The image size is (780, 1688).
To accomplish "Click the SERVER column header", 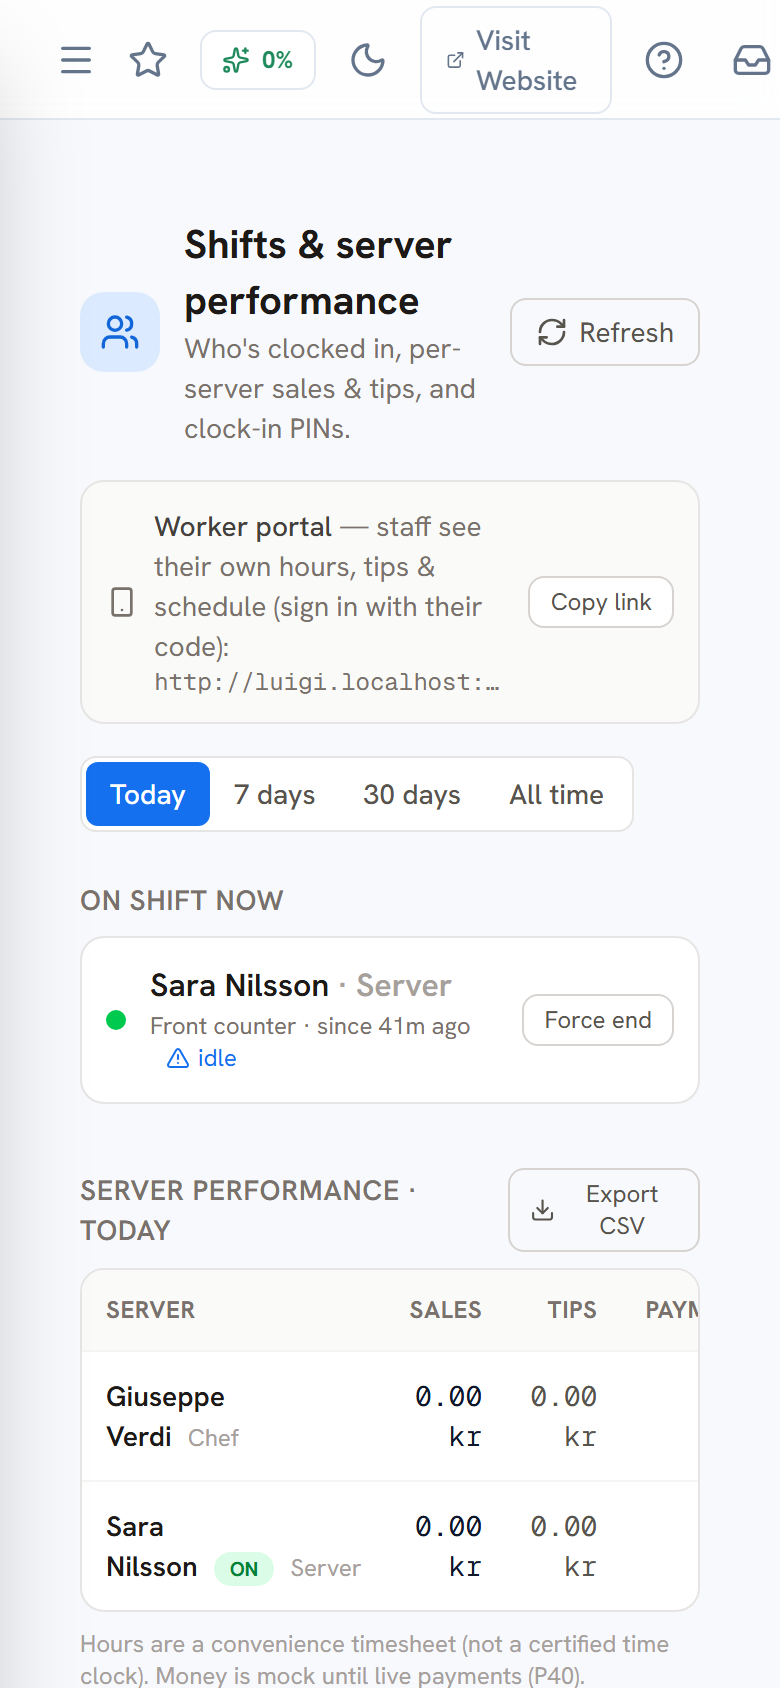I will pos(151,1310).
